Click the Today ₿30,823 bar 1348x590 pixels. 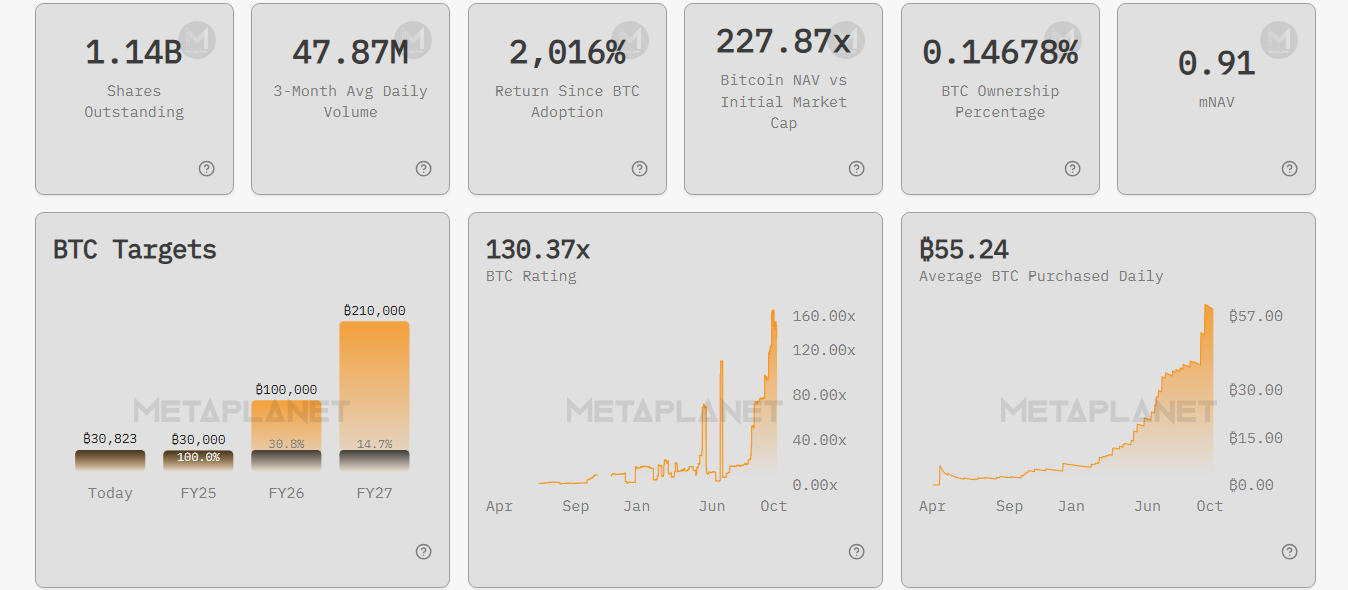pyautogui.click(x=110, y=460)
